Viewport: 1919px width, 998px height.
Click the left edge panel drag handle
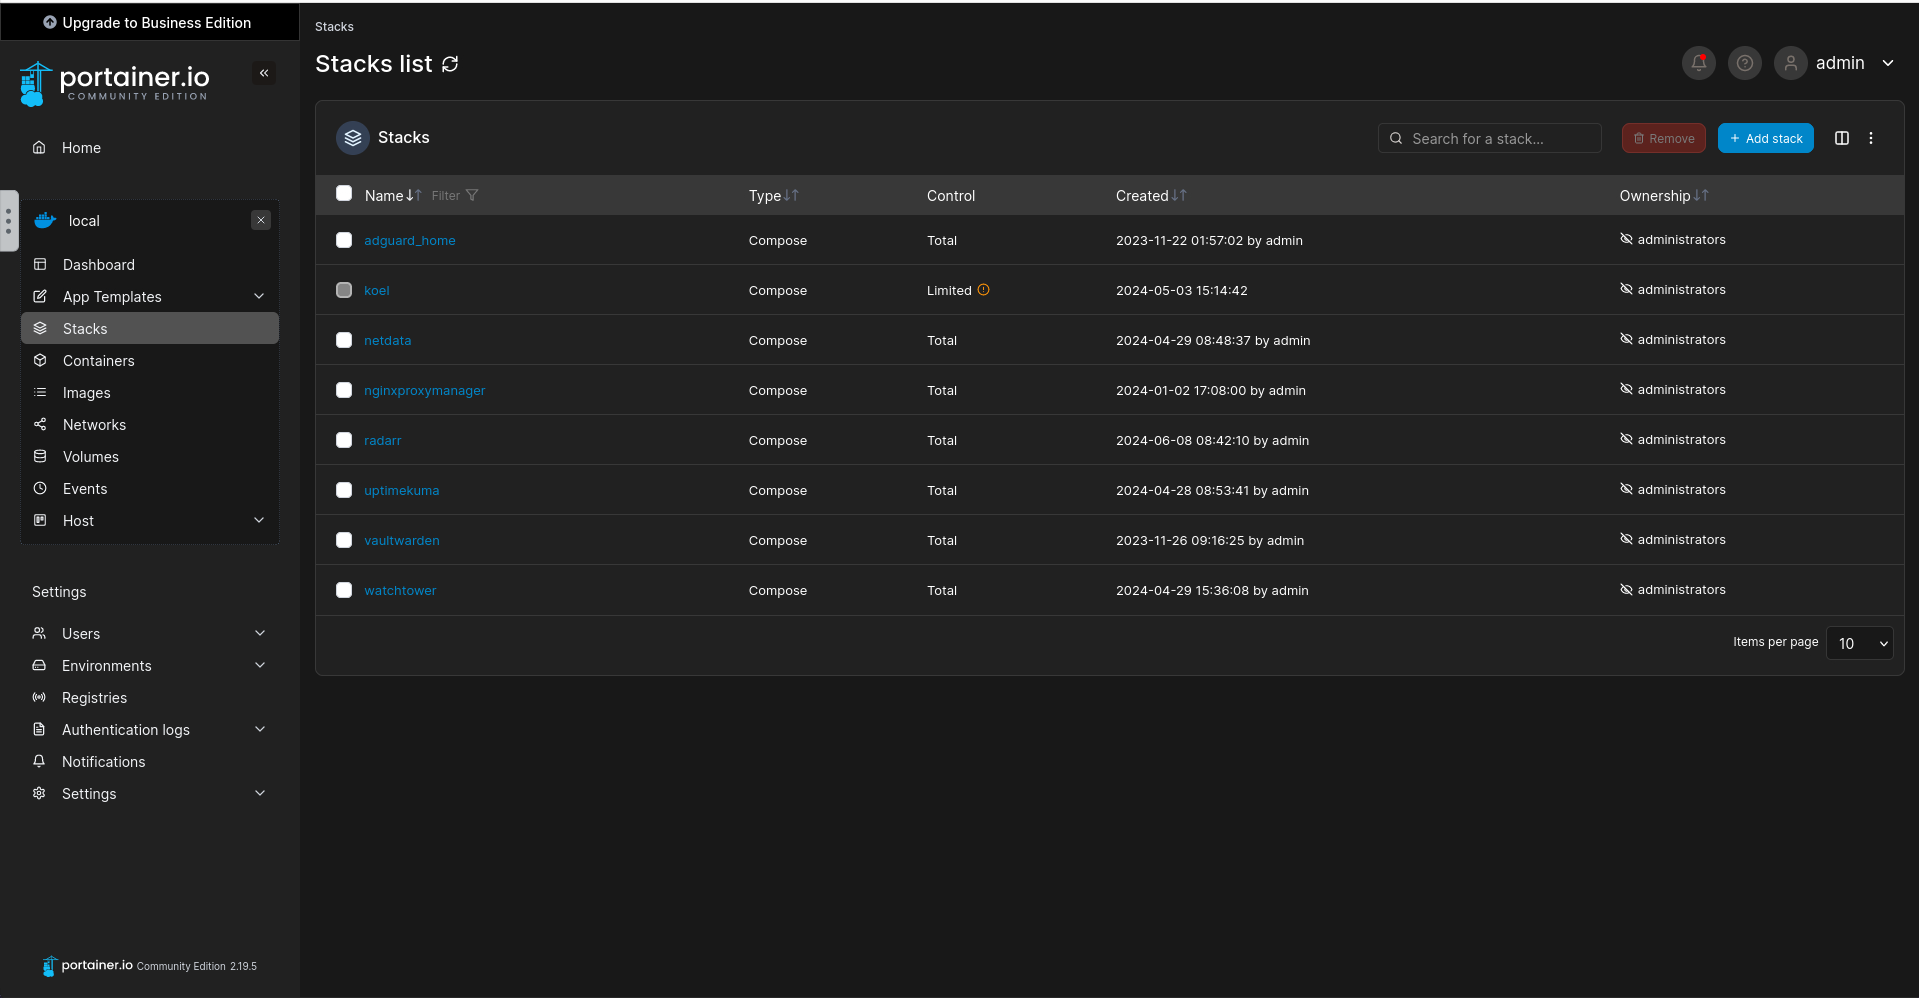click(9, 221)
